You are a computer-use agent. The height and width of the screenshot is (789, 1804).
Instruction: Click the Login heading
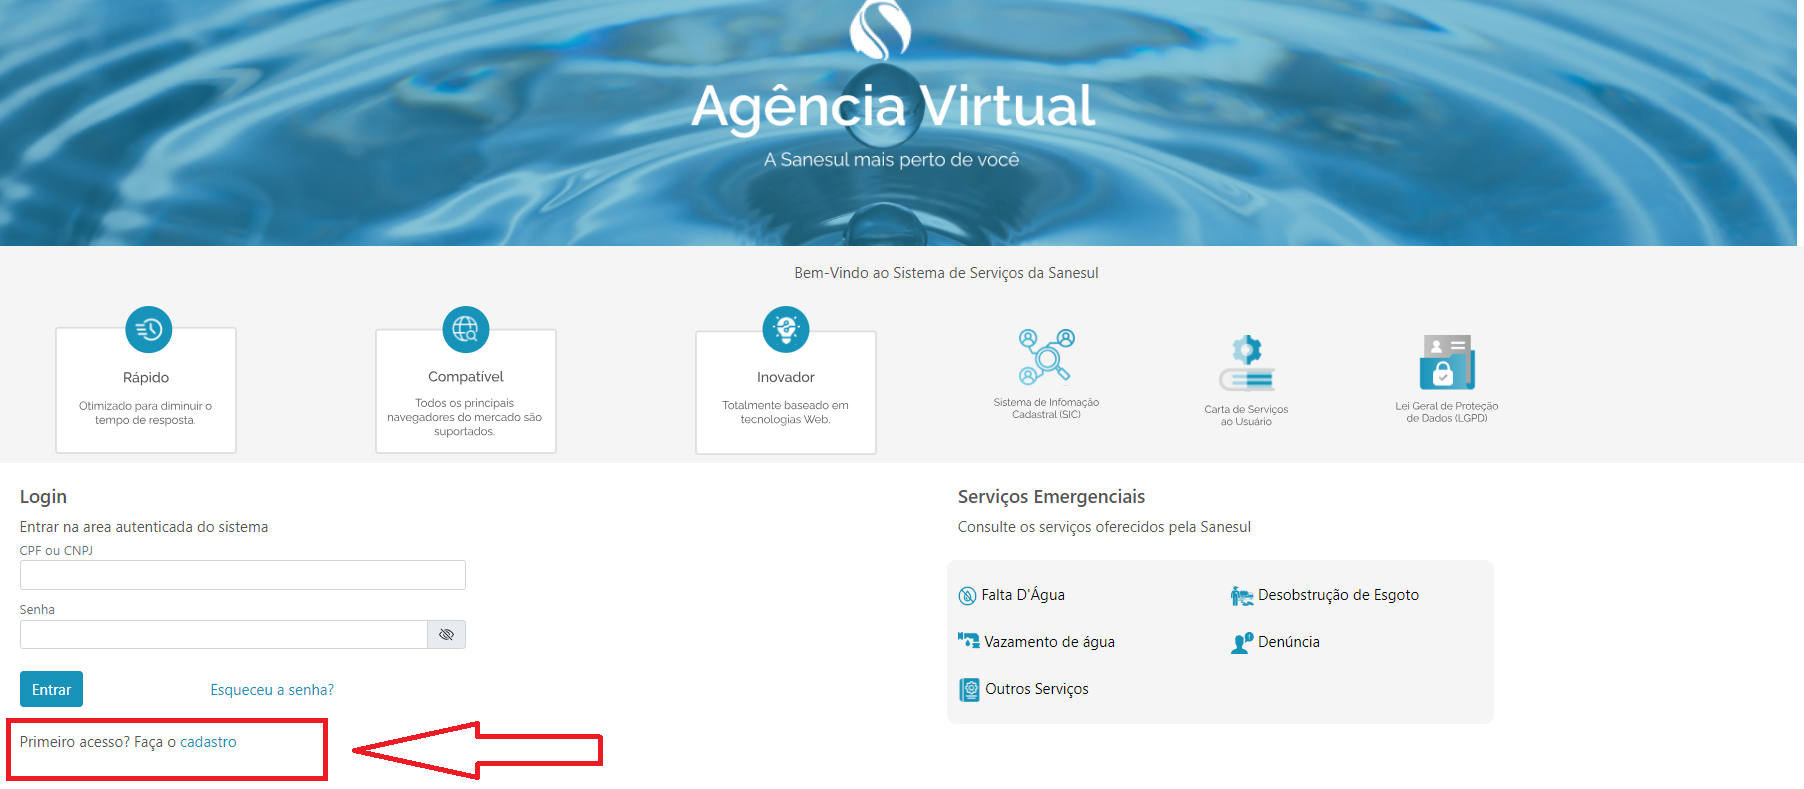[43, 497]
